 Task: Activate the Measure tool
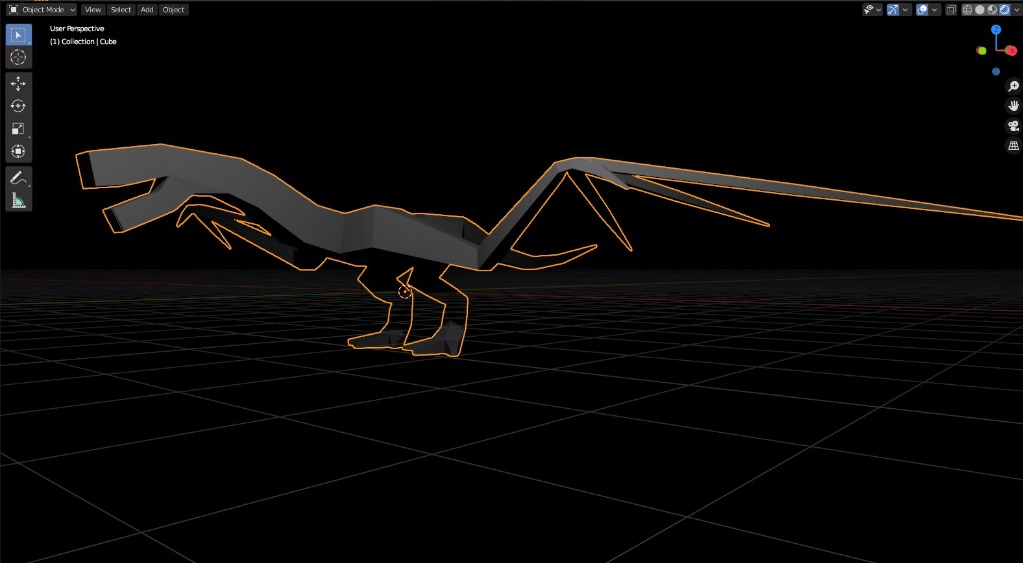(x=18, y=201)
